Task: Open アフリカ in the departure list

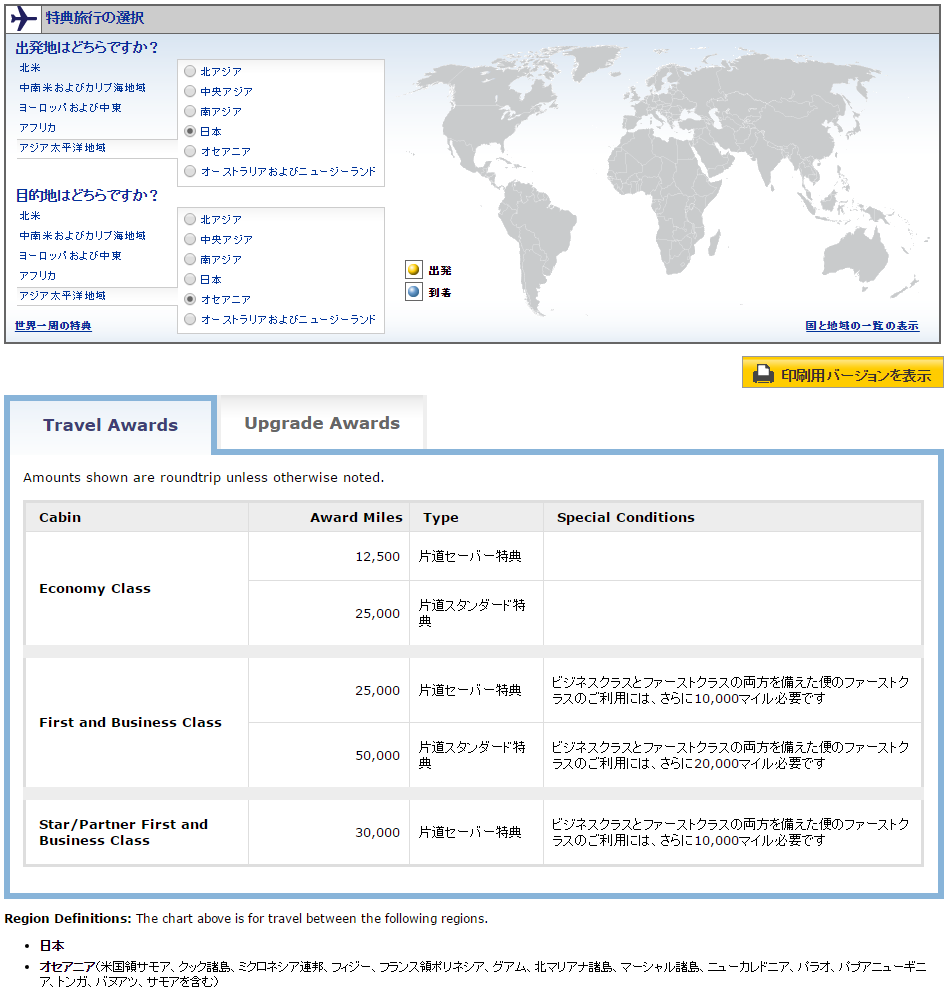Action: pyautogui.click(x=38, y=128)
